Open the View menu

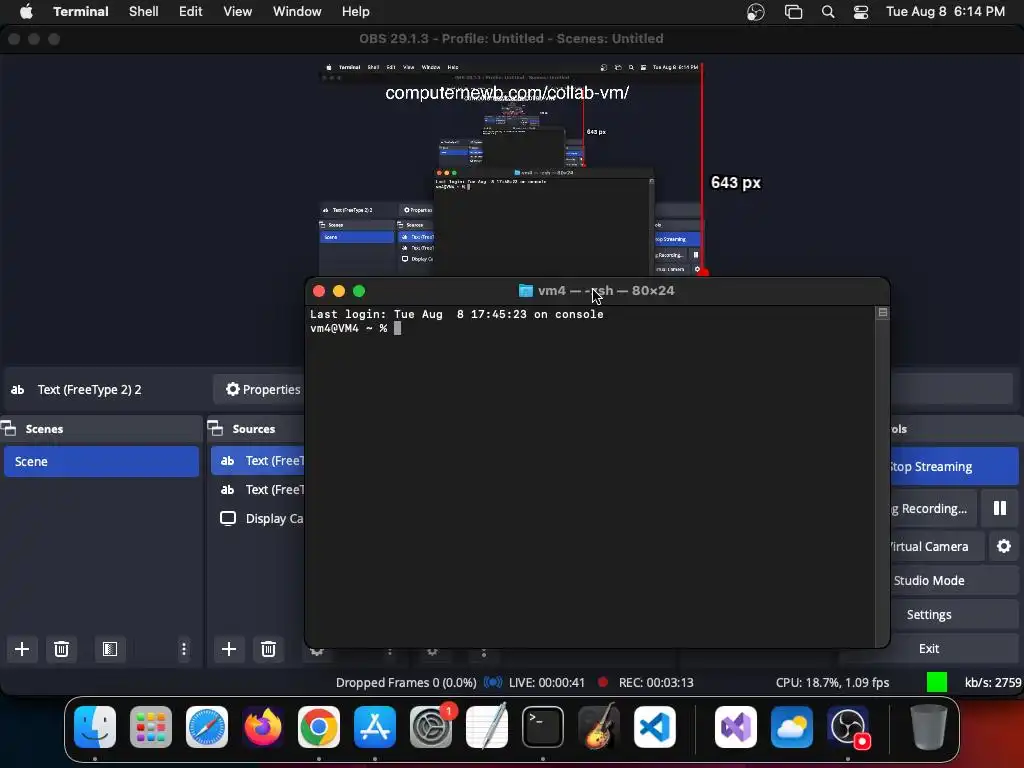pos(238,11)
